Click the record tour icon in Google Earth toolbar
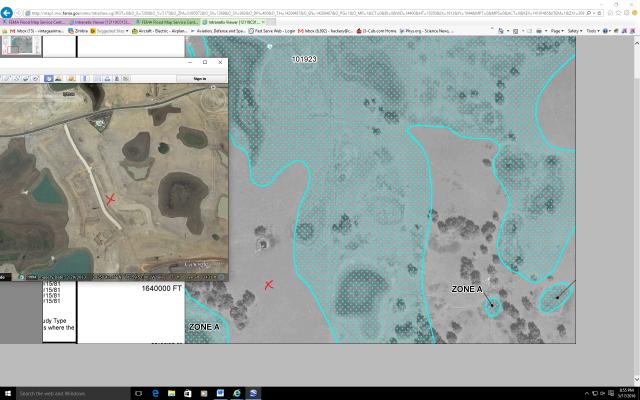The image size is (640, 400). pos(36,78)
